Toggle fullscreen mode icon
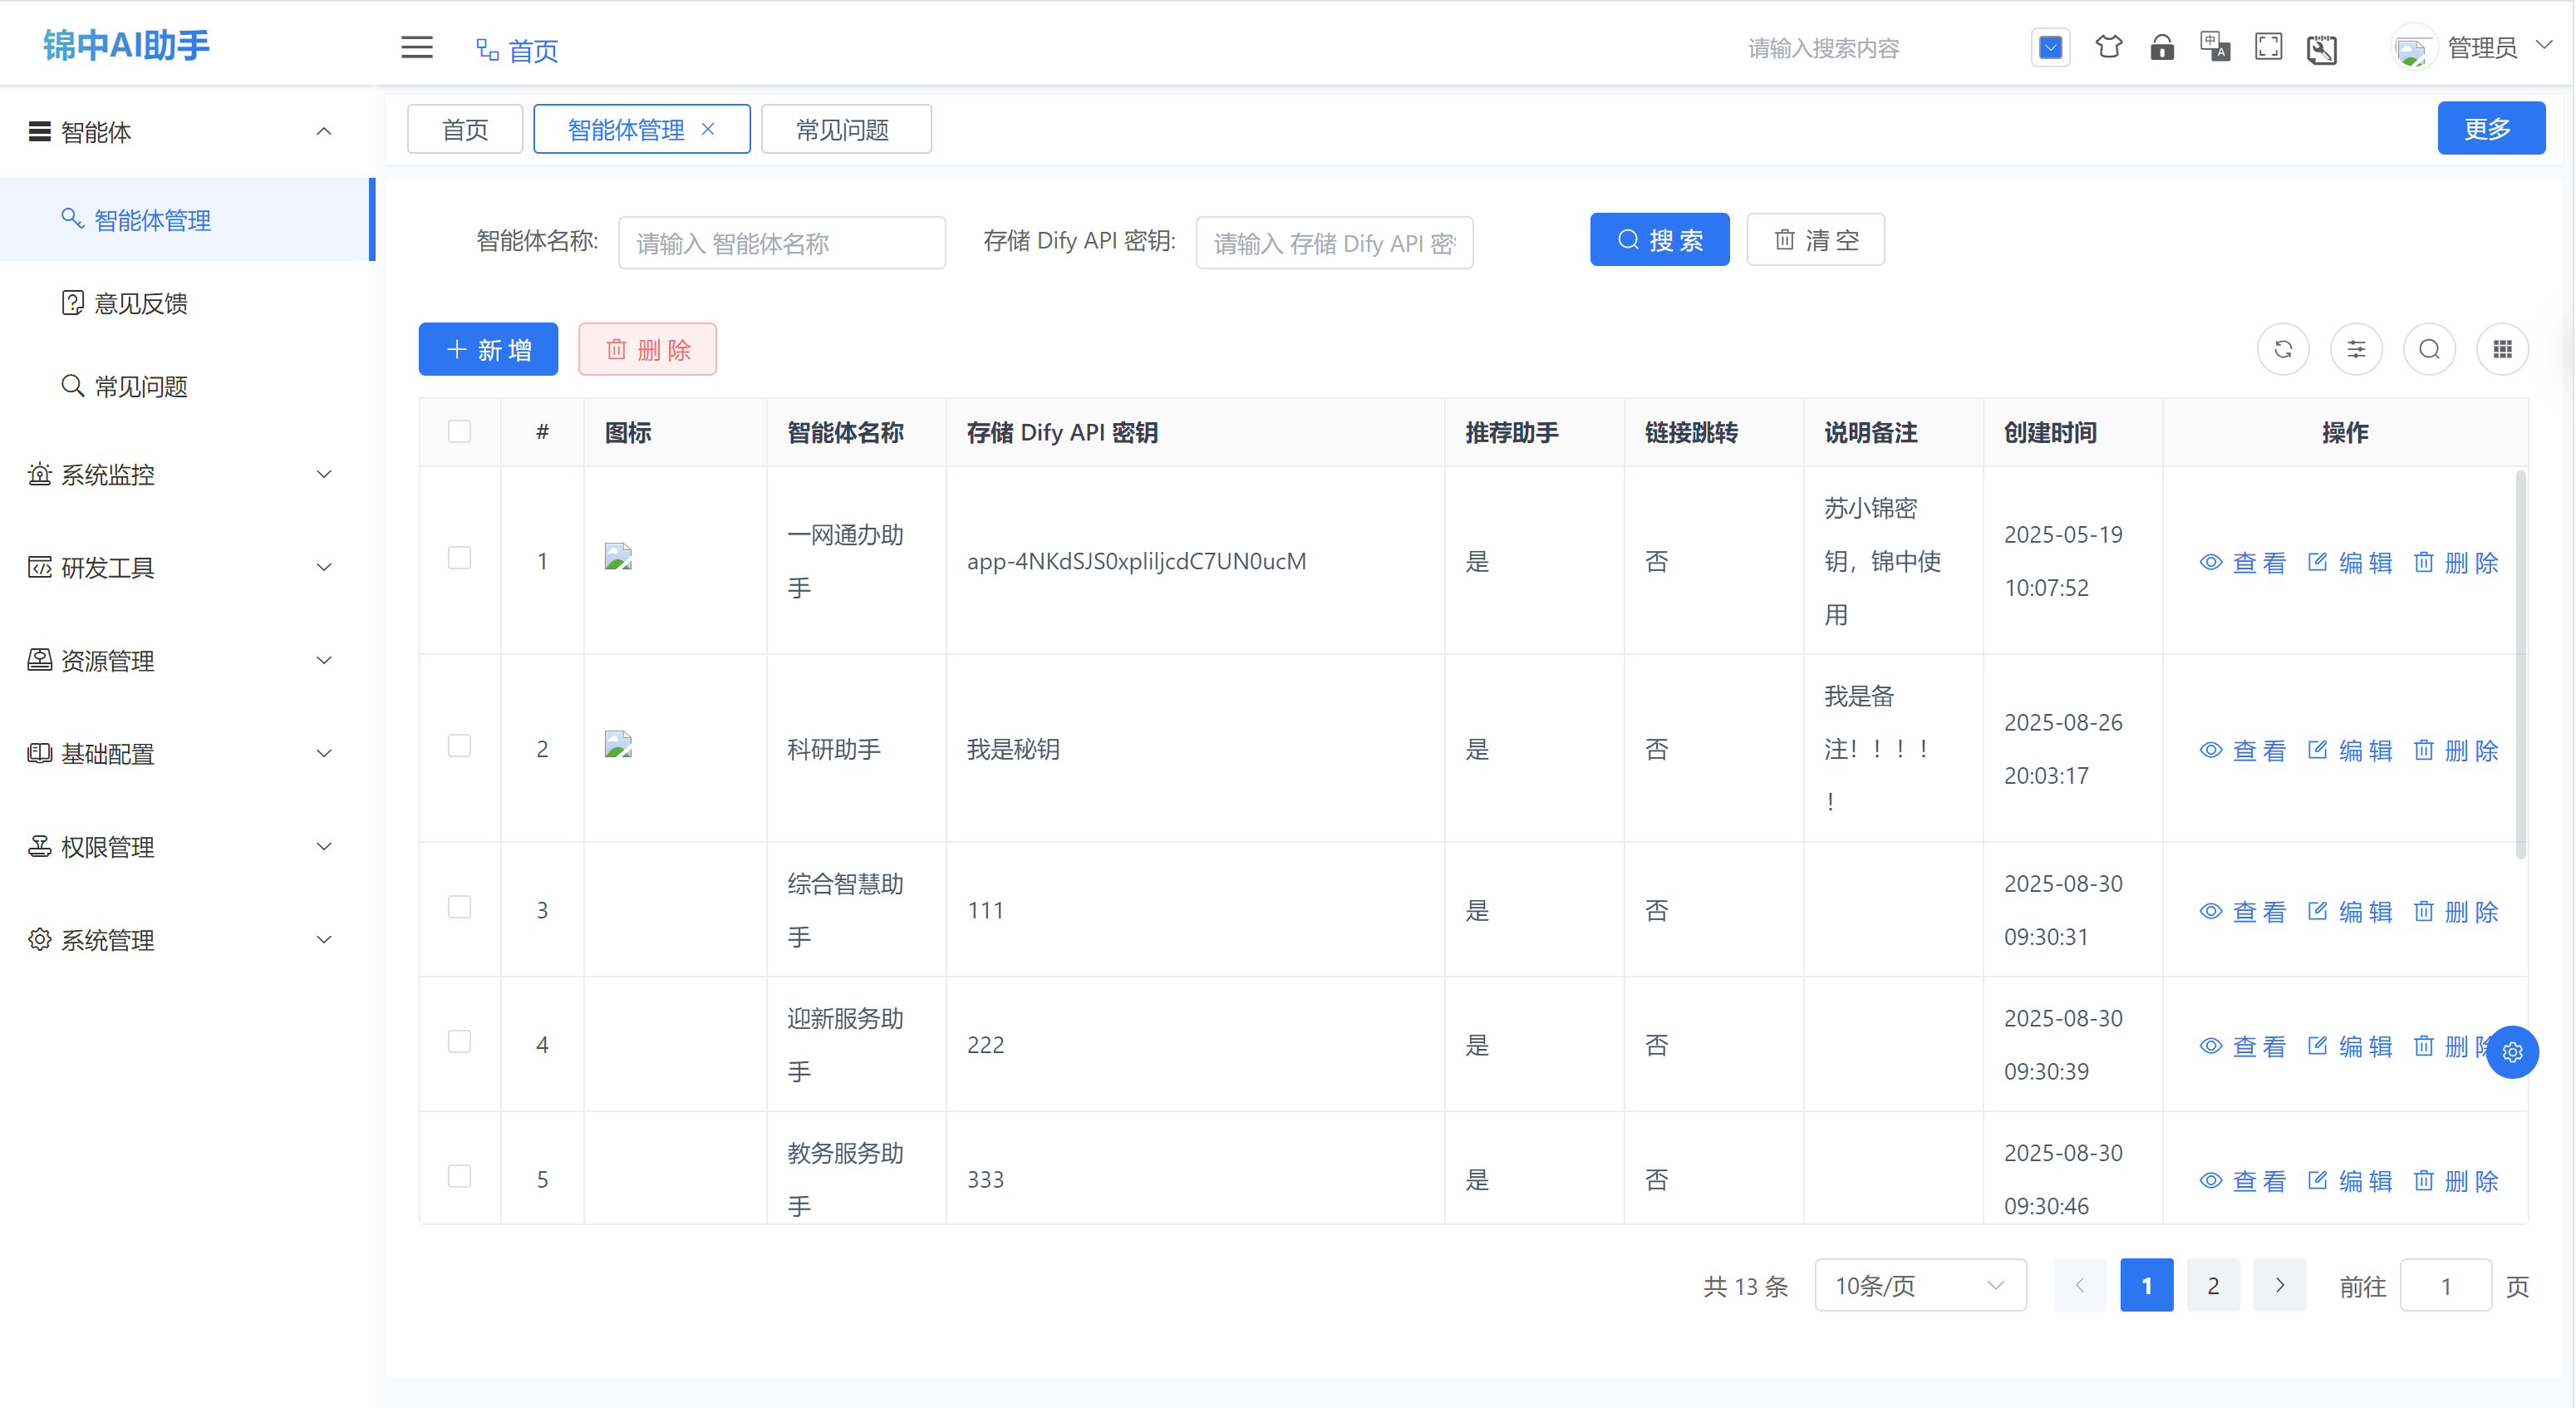This screenshot has width=2576, height=1408. pyautogui.click(x=2268, y=47)
